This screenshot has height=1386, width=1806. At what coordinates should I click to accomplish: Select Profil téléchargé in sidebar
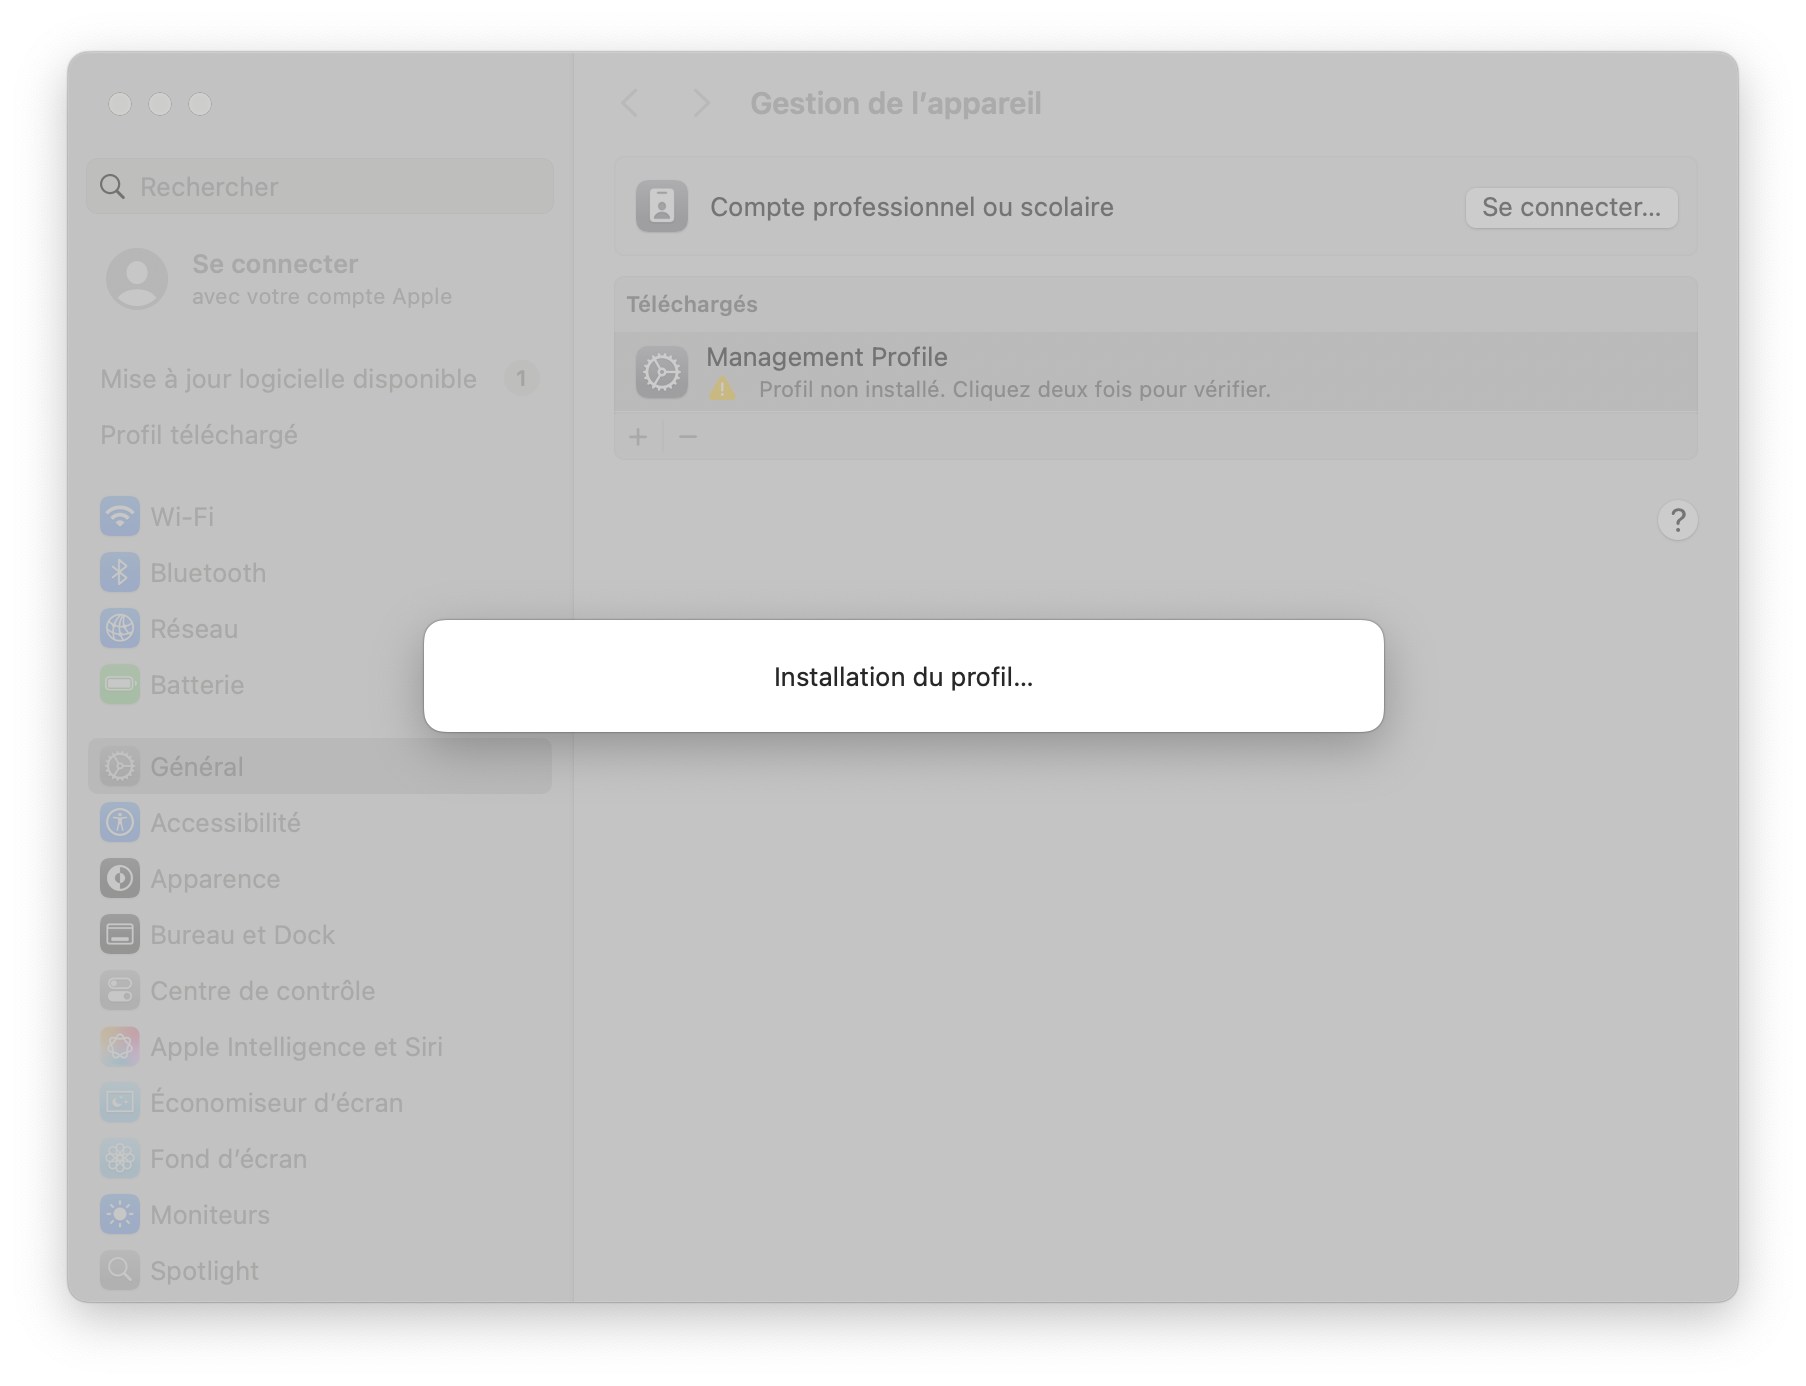199,435
